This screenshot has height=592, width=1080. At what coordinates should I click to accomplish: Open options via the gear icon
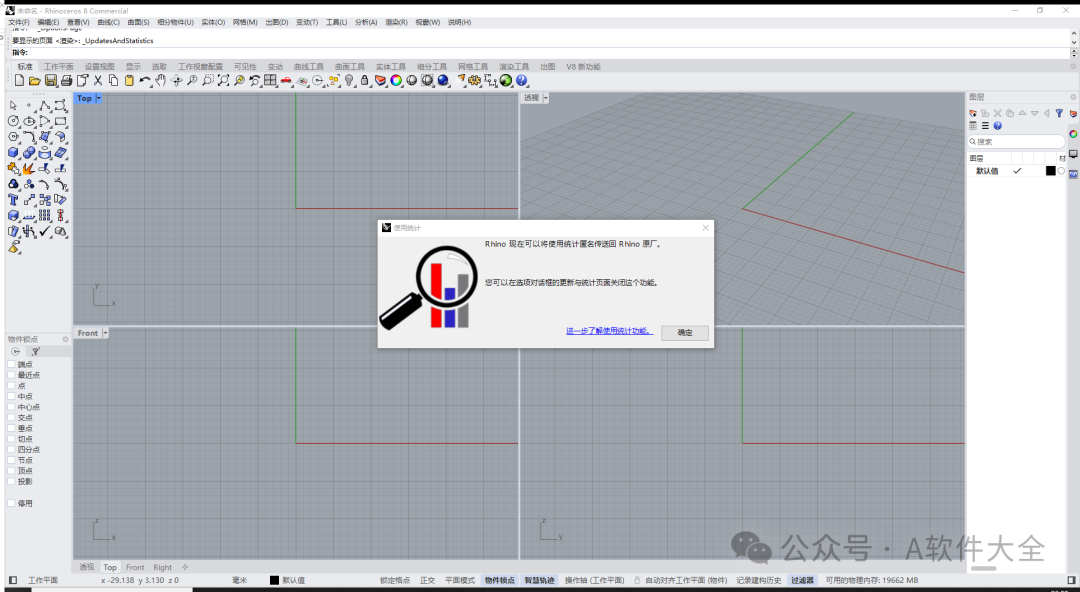point(475,81)
